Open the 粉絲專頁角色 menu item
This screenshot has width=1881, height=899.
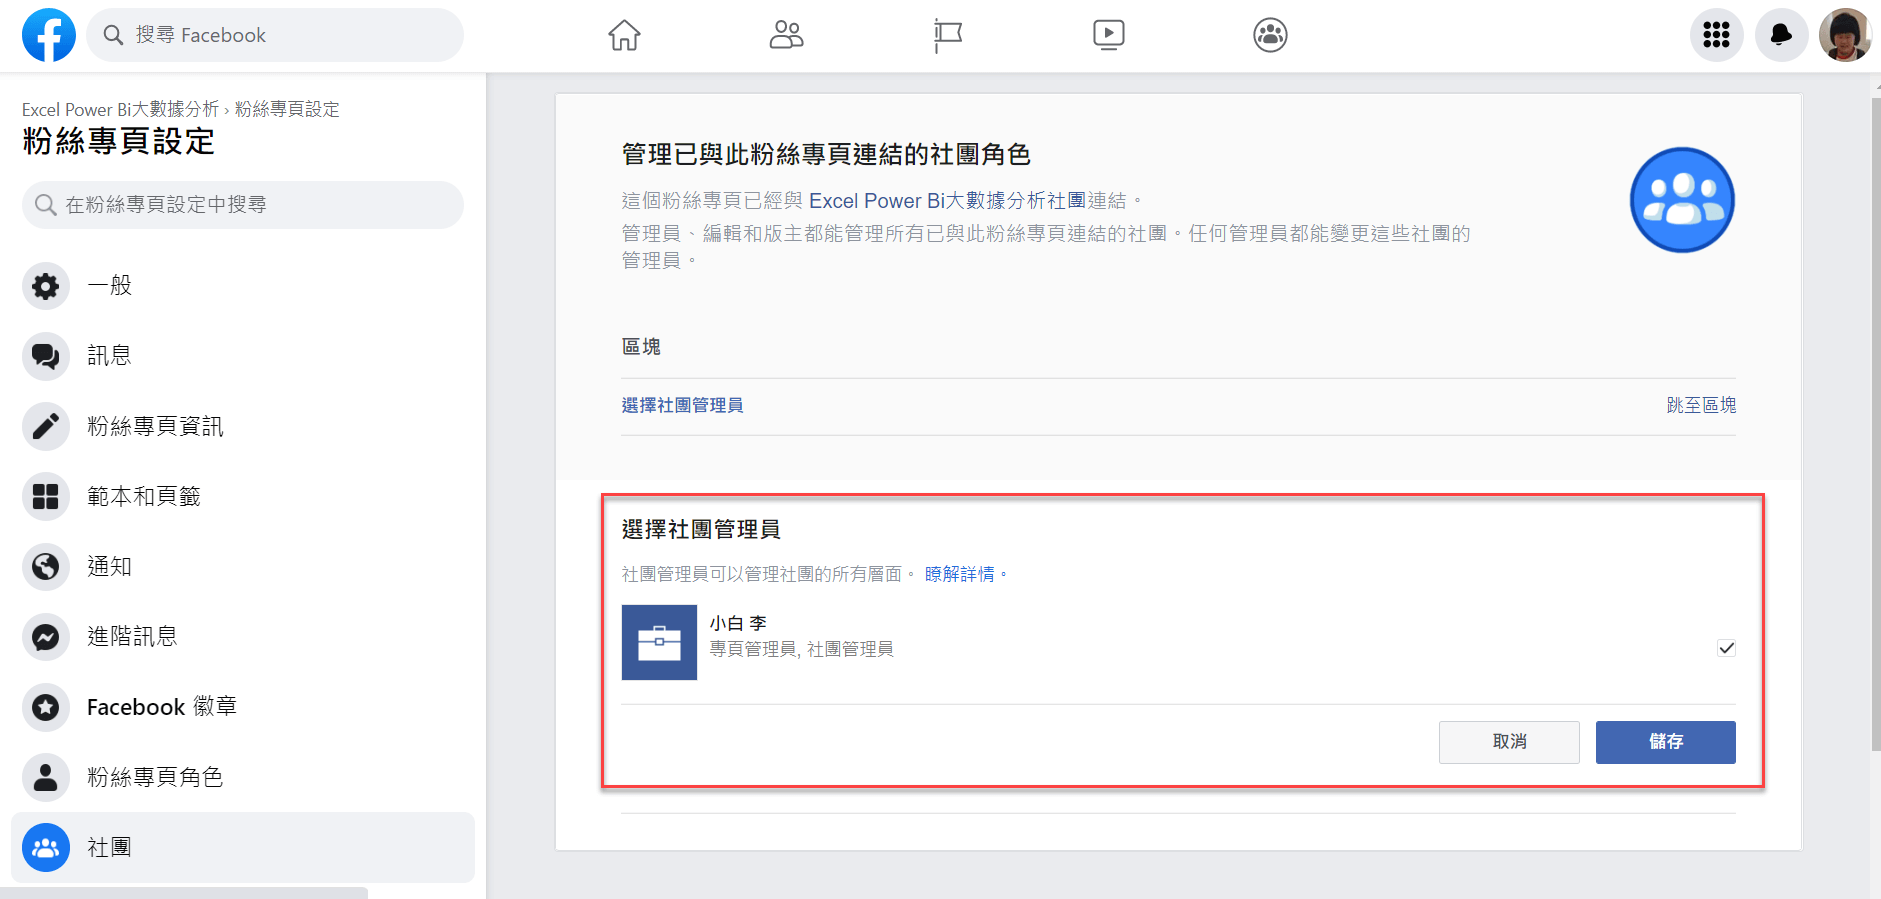(x=243, y=778)
